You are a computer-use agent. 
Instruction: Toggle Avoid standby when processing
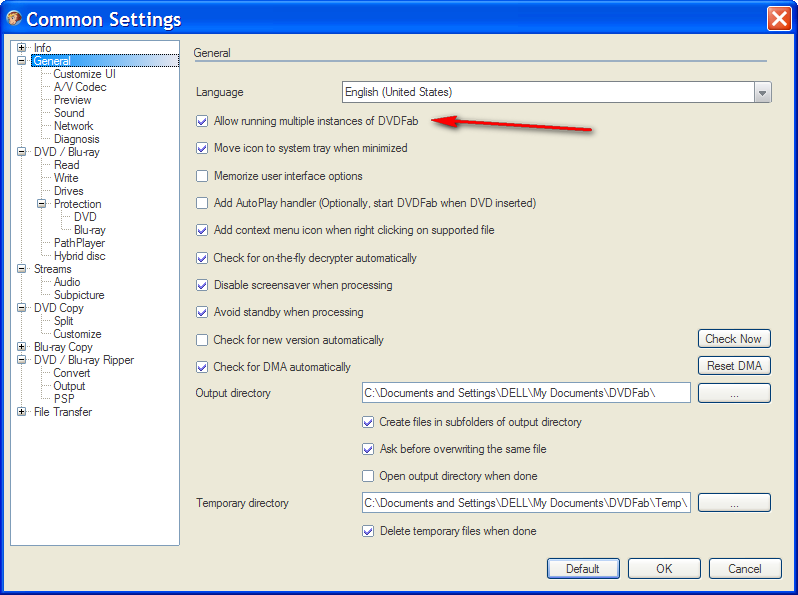[202, 312]
